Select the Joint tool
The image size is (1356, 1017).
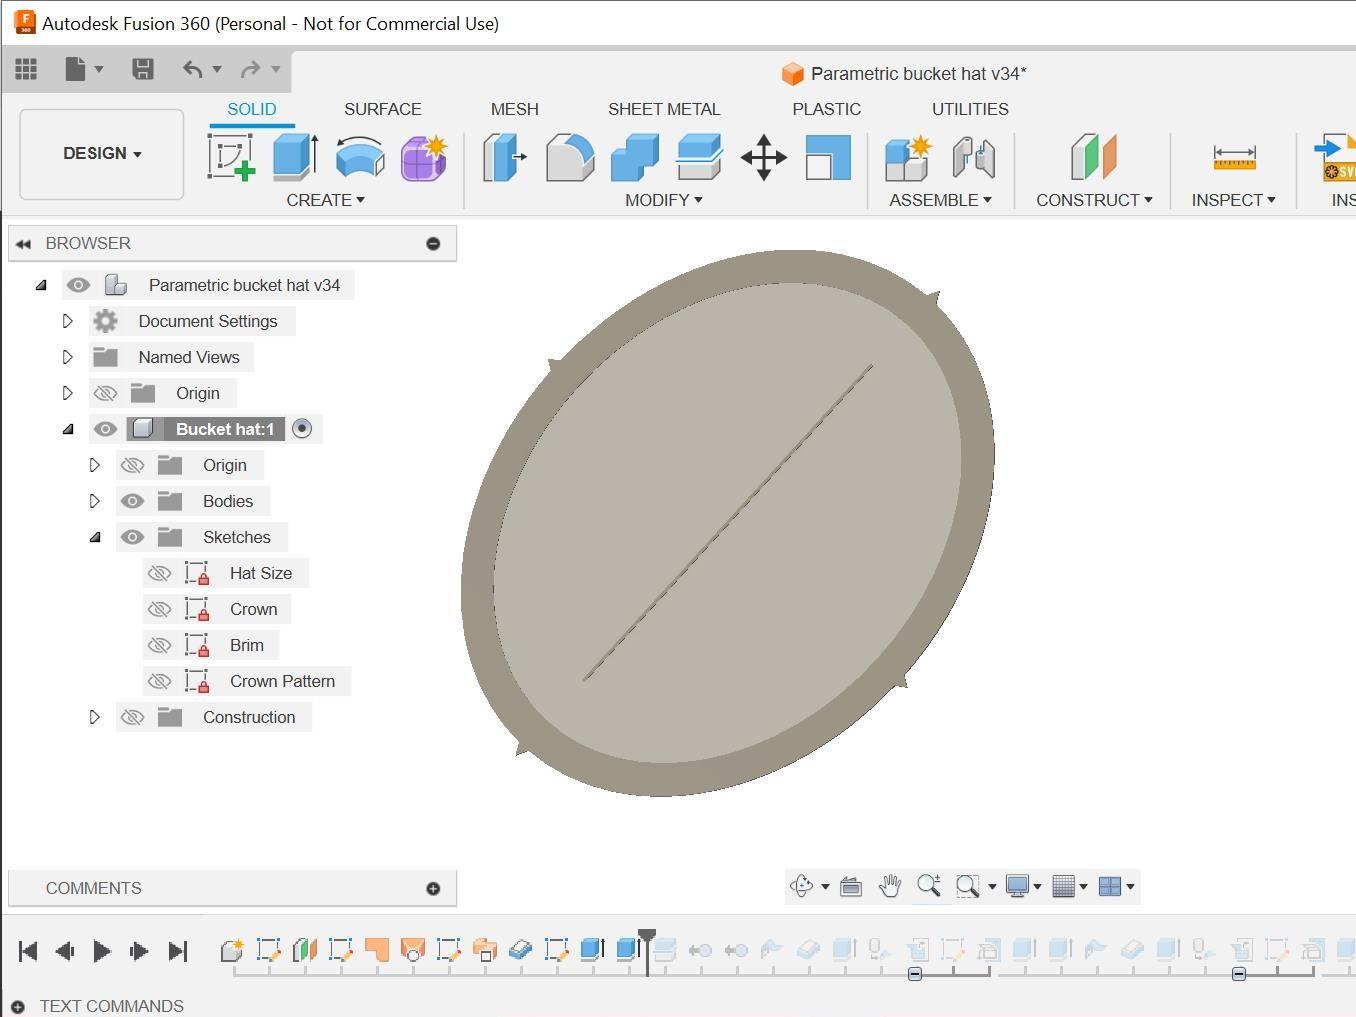pyautogui.click(x=973, y=158)
